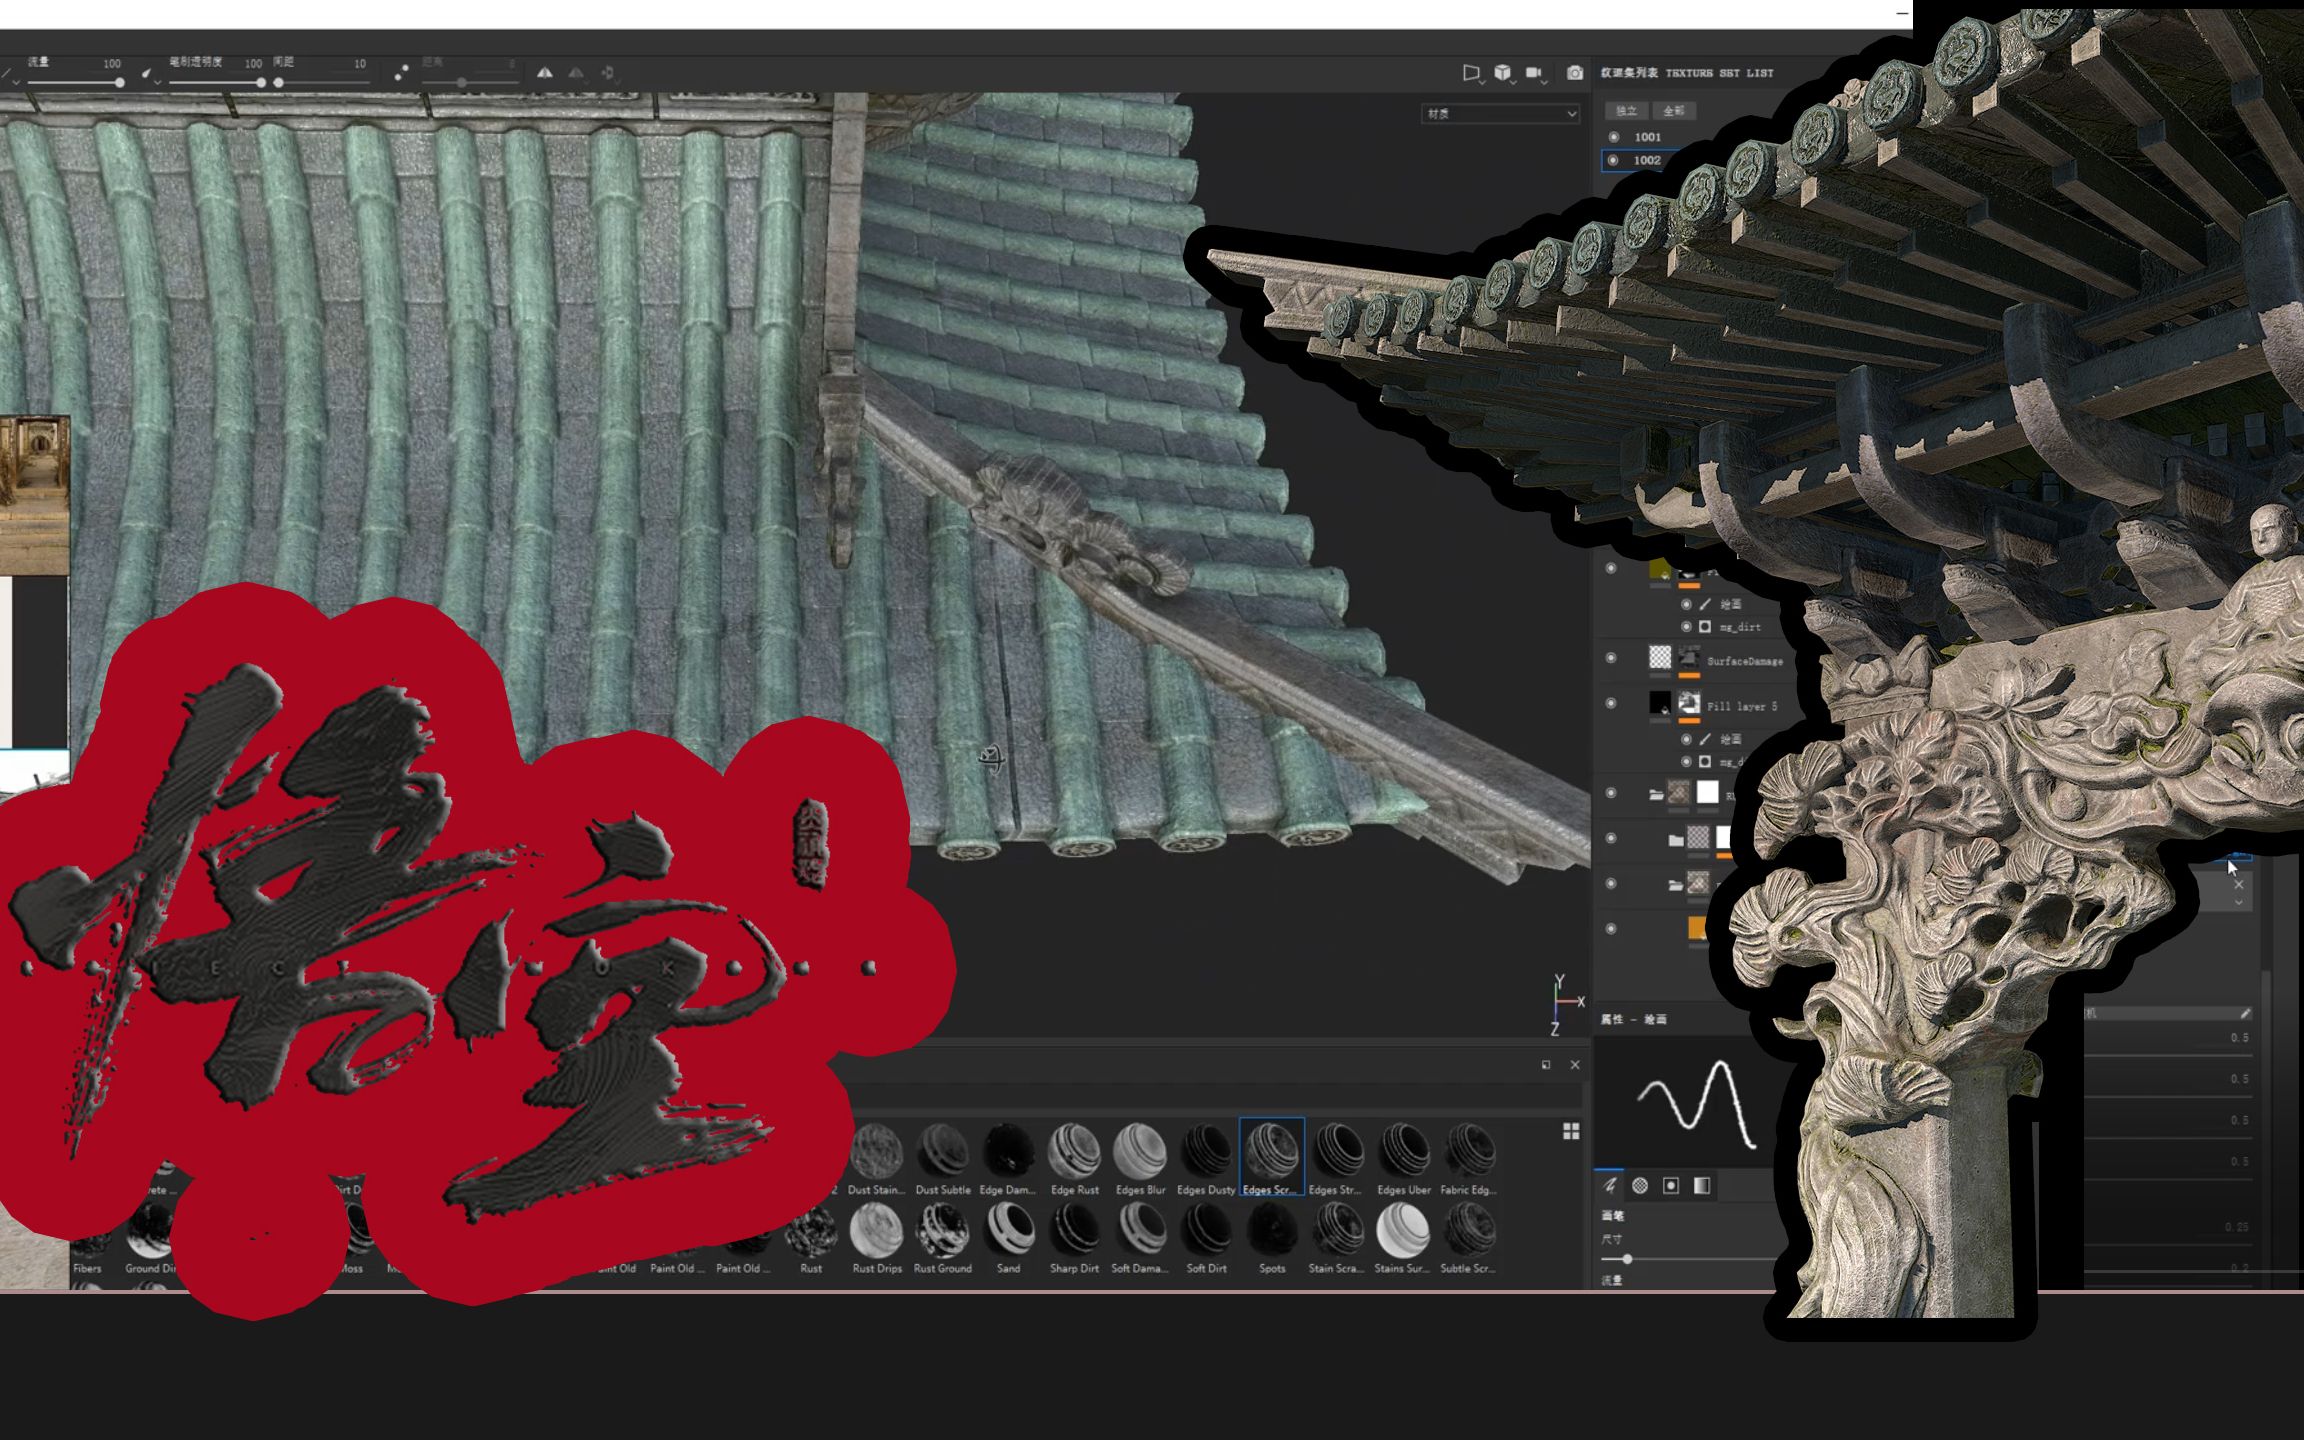Collapse the open folder group with white mask
Screen dimensions: 2304x1440
[x=1656, y=794]
